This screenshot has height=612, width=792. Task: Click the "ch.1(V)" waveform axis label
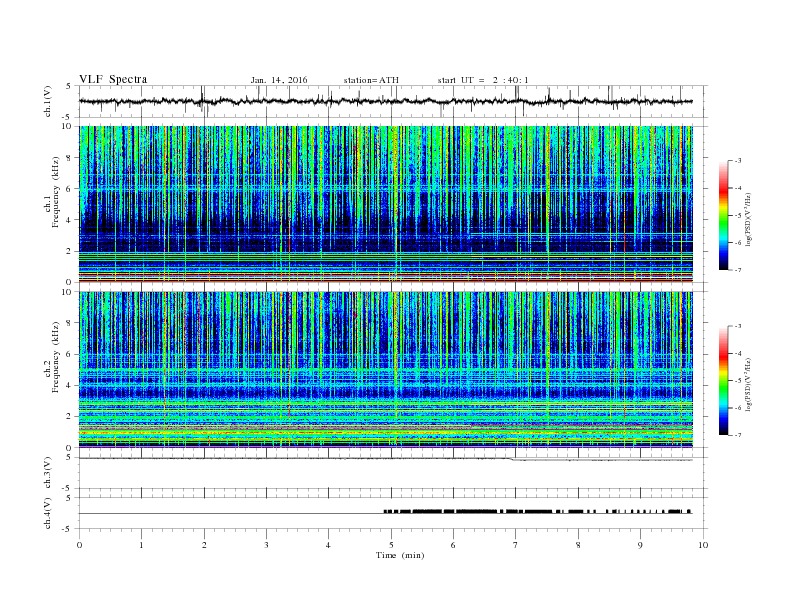[48, 101]
